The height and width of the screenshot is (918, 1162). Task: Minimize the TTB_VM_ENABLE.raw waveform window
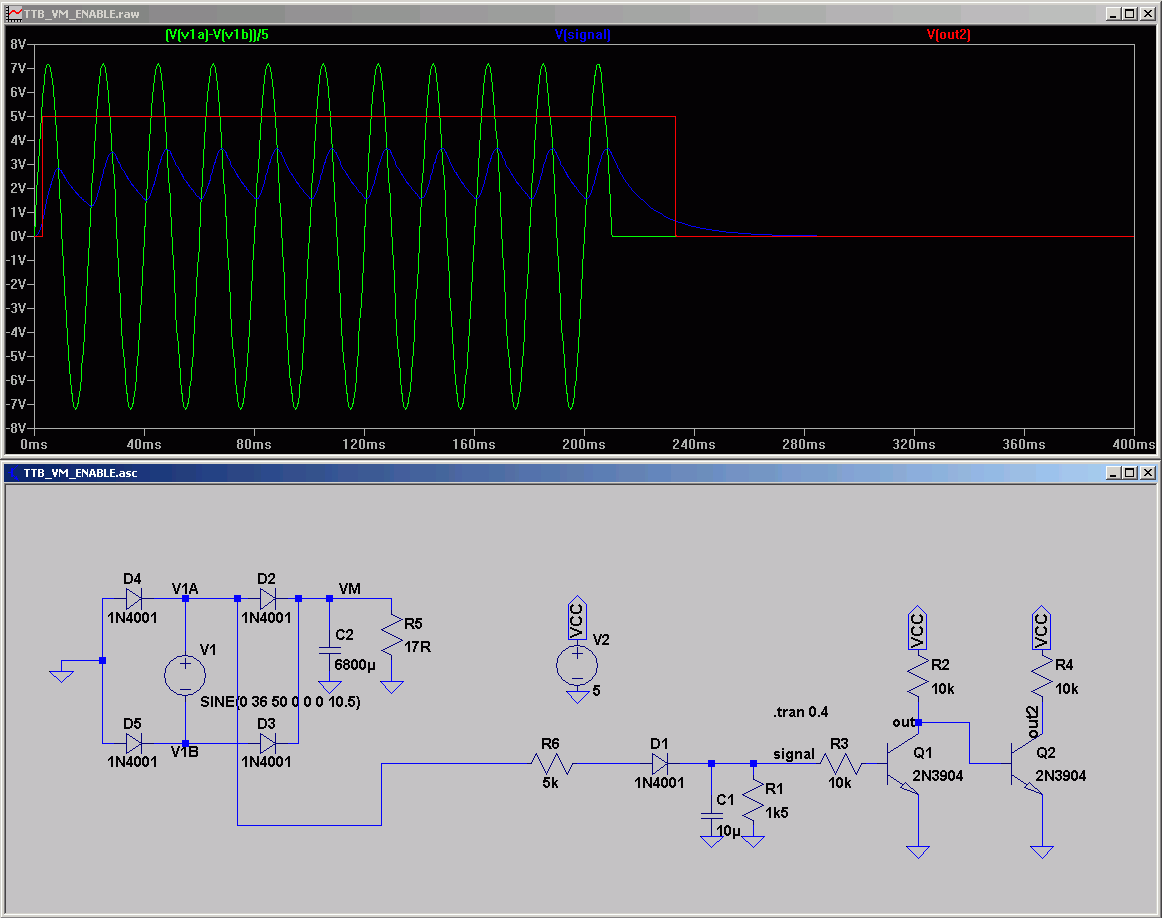[1113, 14]
